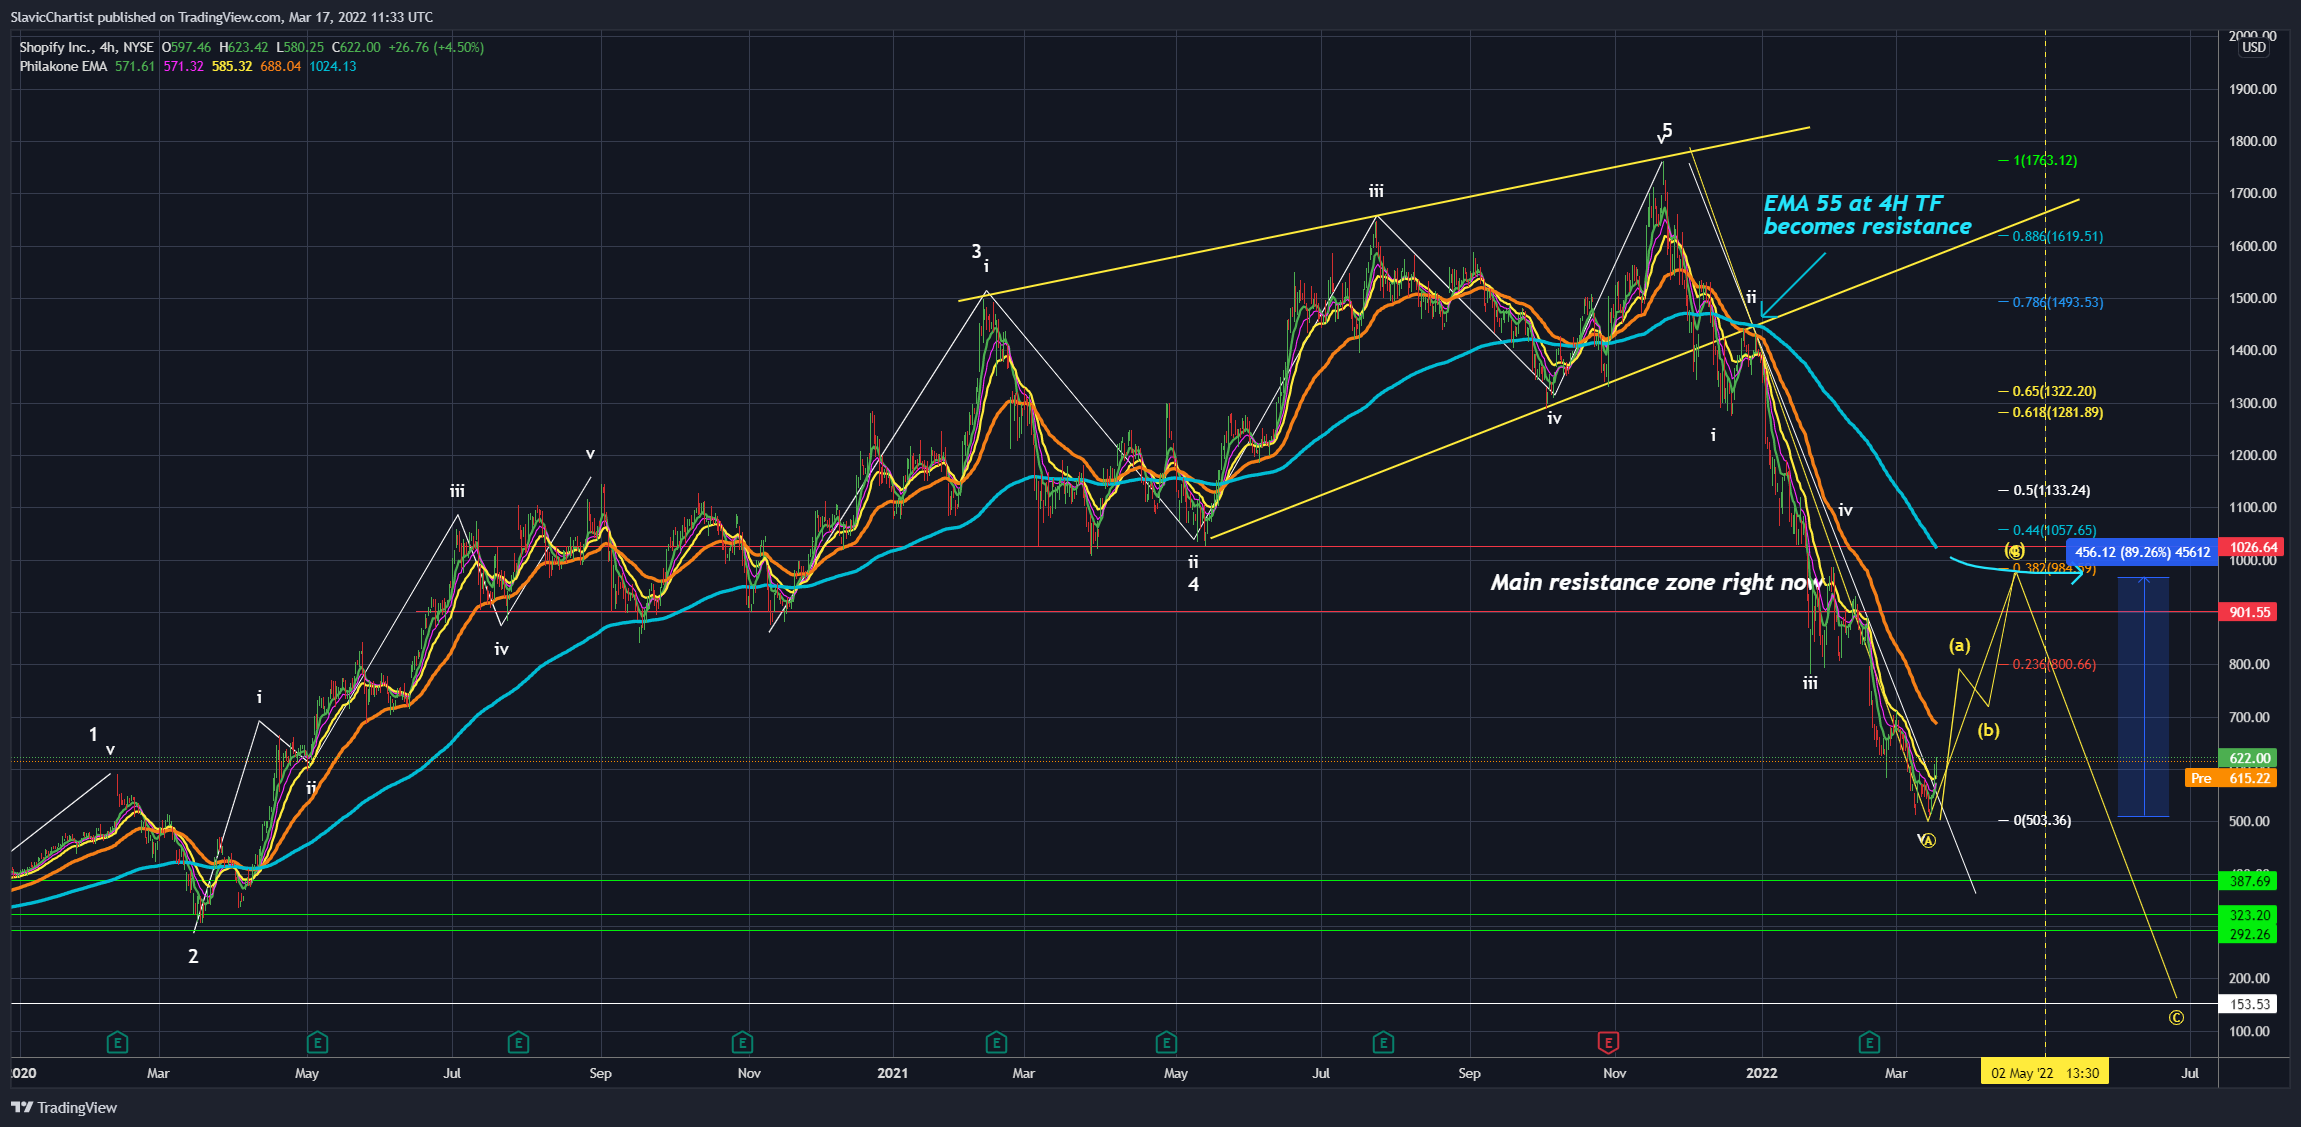This screenshot has height=1127, width=2301.
Task: Click the Fibonacci 0.618(1281.89) level label
Action: 2058,412
